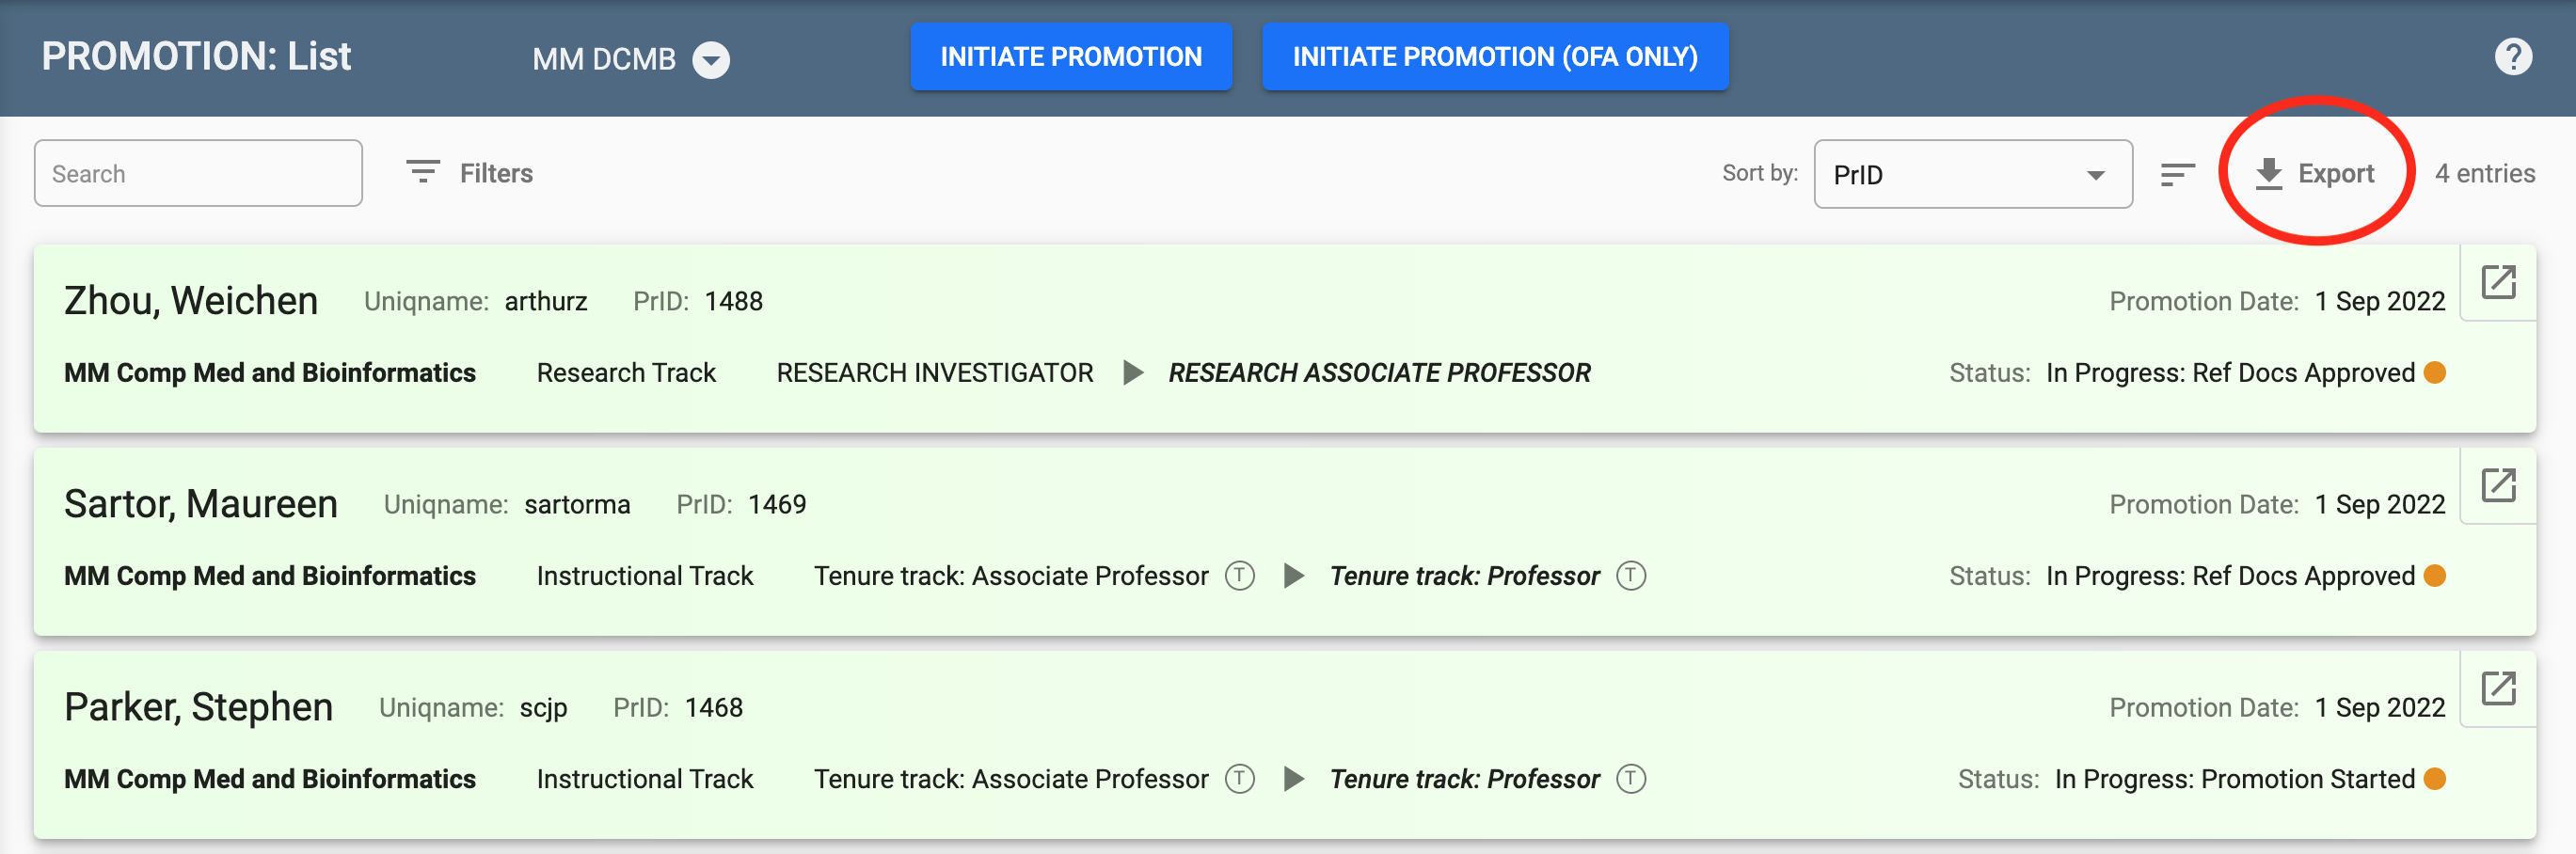2576x854 pixels.
Task: Click uniqname scjp
Action: point(544,708)
